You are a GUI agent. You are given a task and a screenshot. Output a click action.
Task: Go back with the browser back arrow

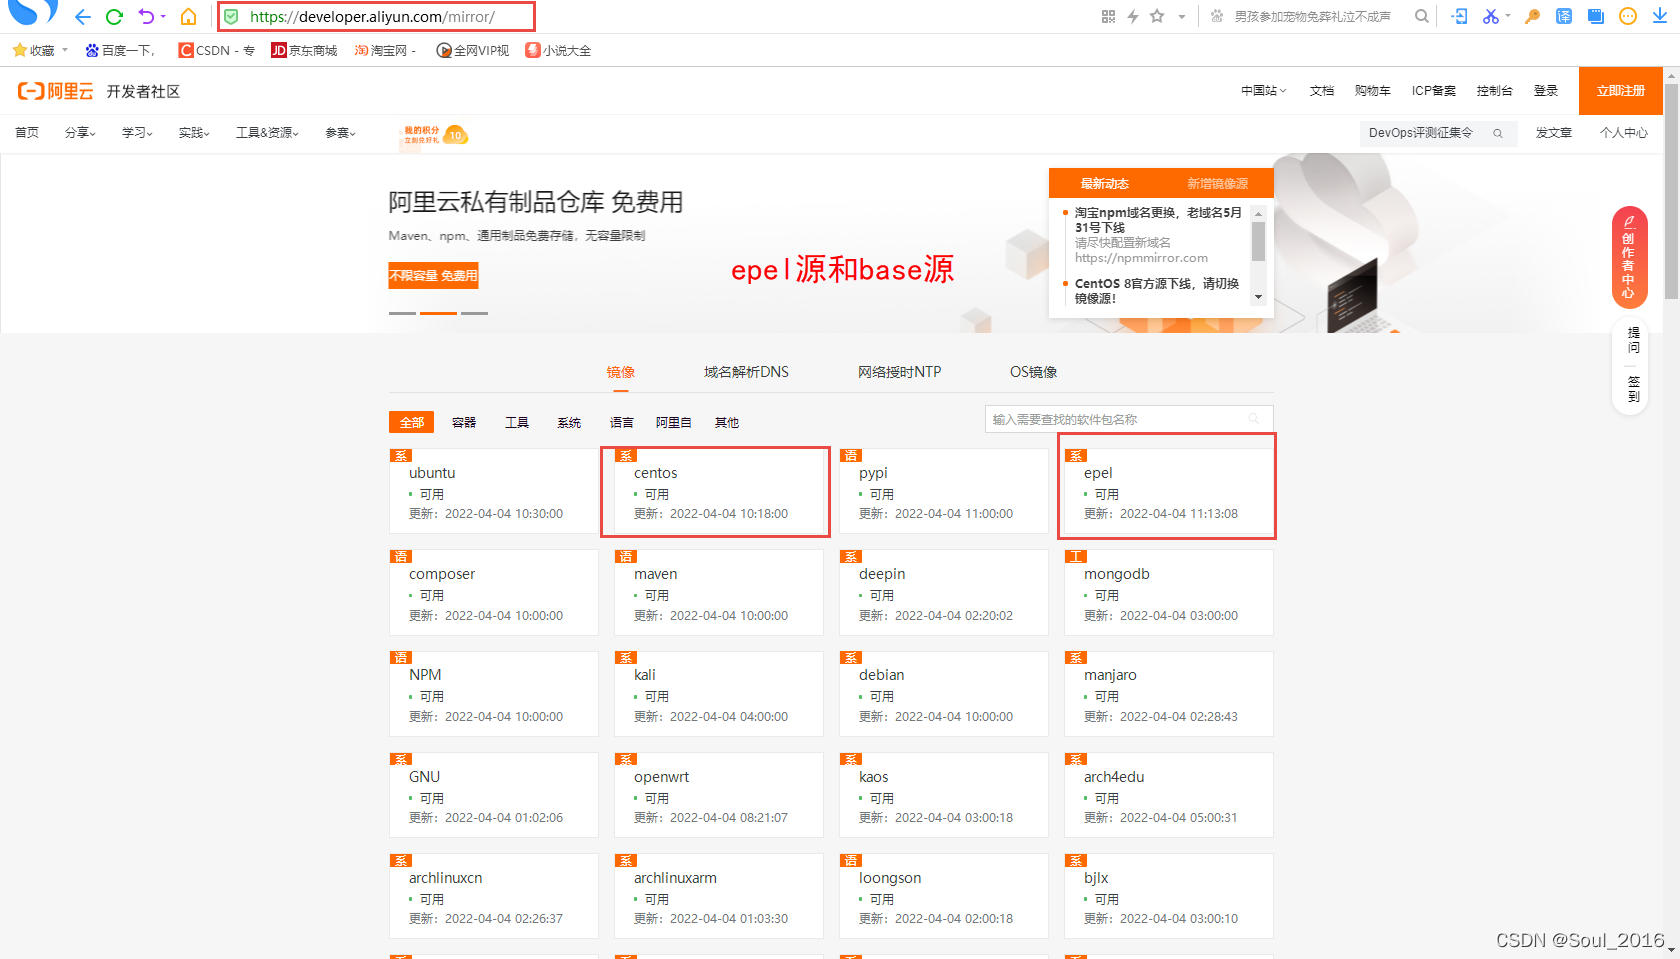83,17
